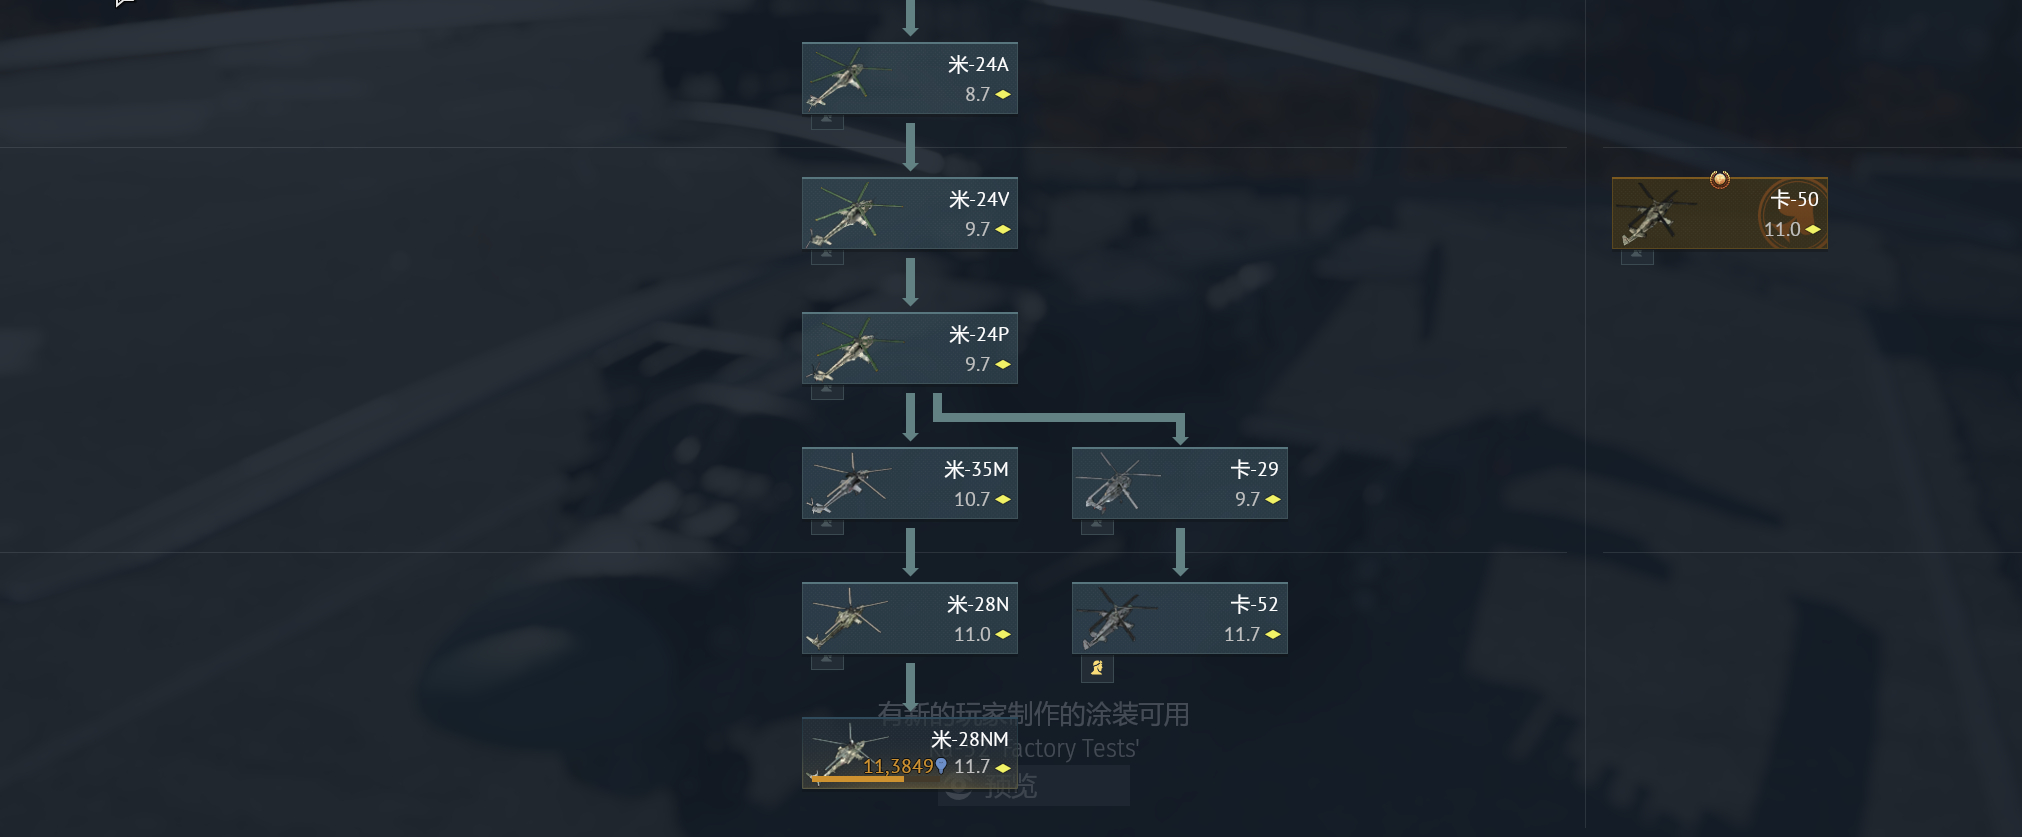Click the small icon beneath 米-24A
2022x837 pixels.
tap(827, 121)
